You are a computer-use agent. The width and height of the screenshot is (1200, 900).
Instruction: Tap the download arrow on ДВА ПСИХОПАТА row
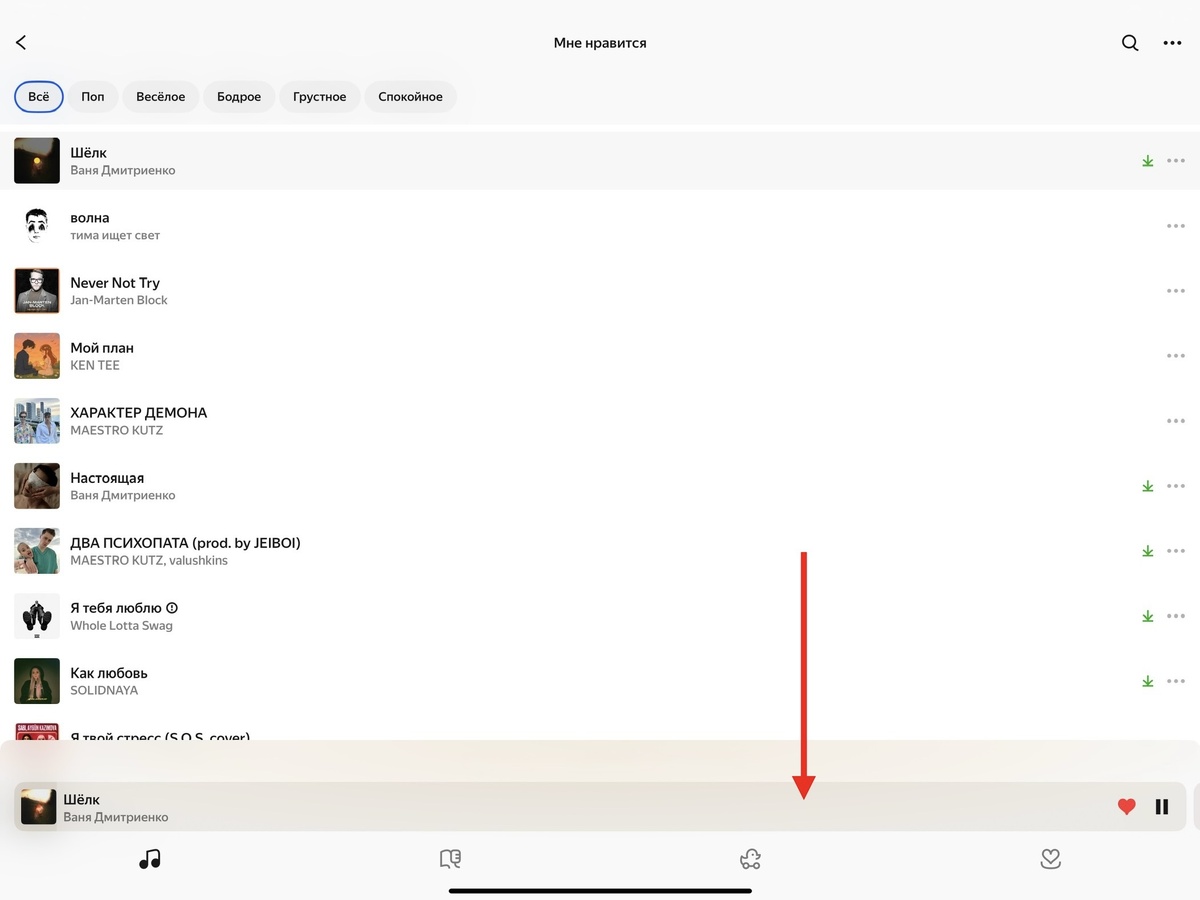point(1148,551)
